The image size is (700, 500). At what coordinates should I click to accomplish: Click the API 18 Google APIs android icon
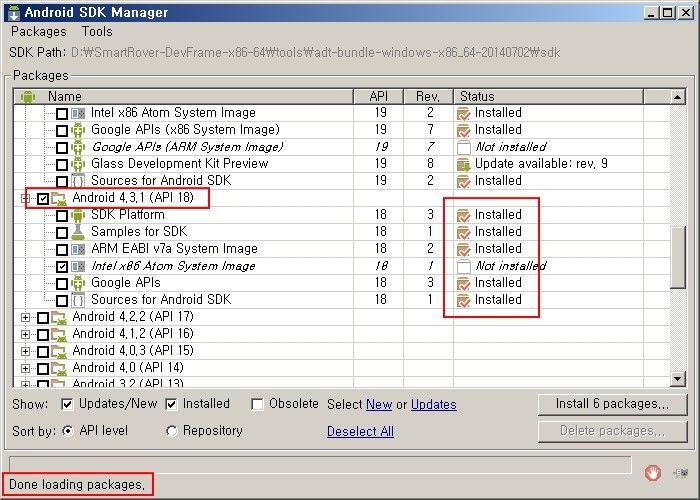[78, 283]
